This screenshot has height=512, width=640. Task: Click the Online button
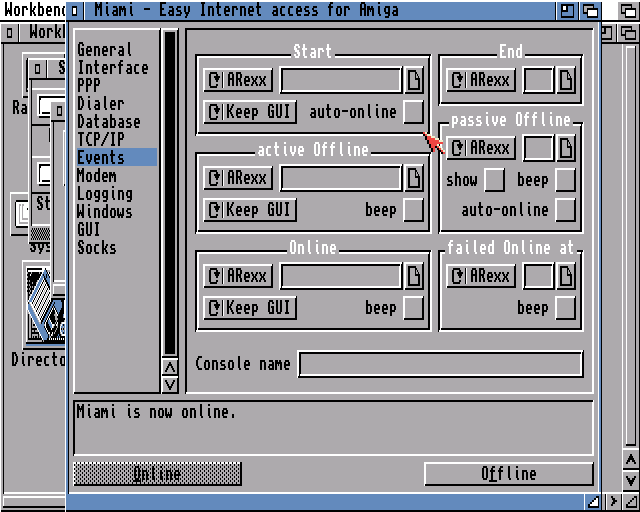click(x=158, y=474)
